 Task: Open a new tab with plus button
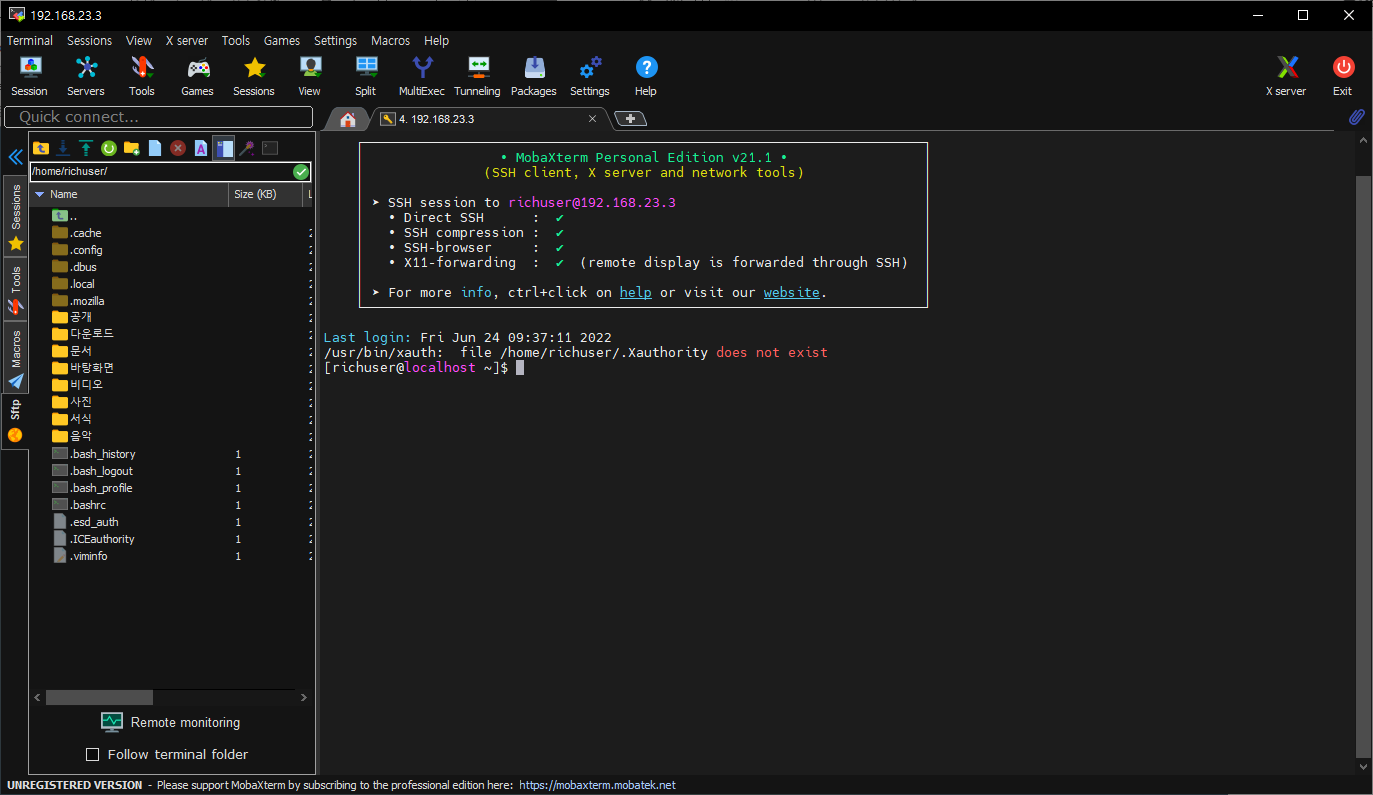630,119
